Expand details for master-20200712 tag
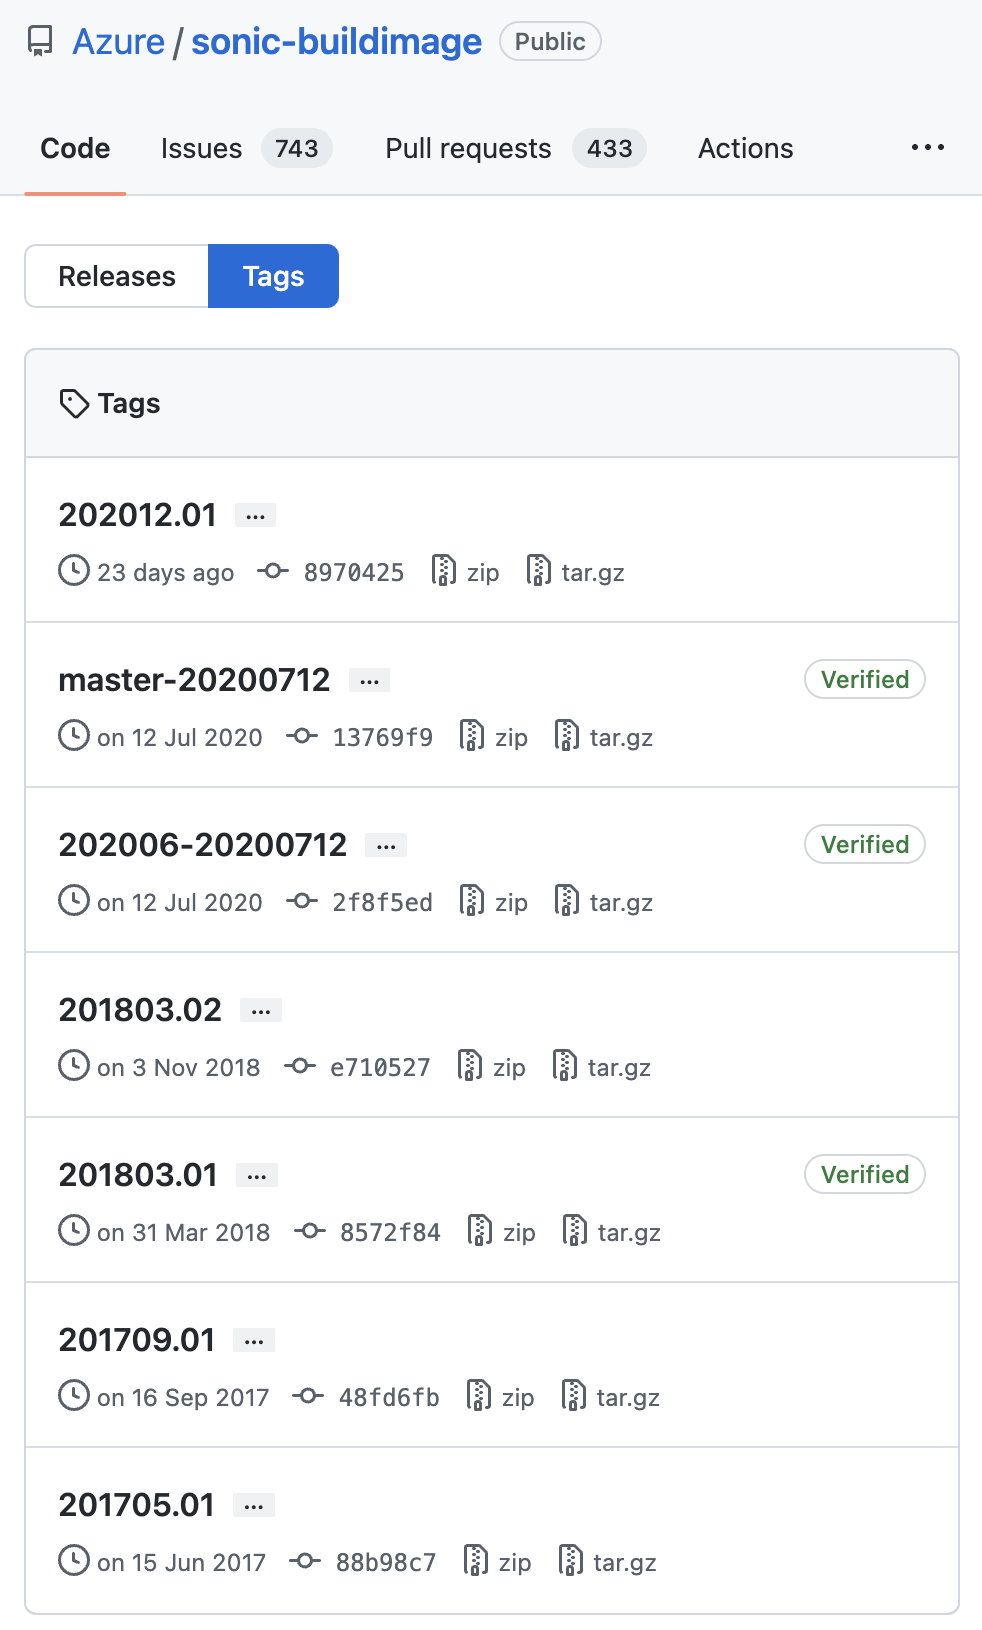The image size is (982, 1630). pos(369,681)
